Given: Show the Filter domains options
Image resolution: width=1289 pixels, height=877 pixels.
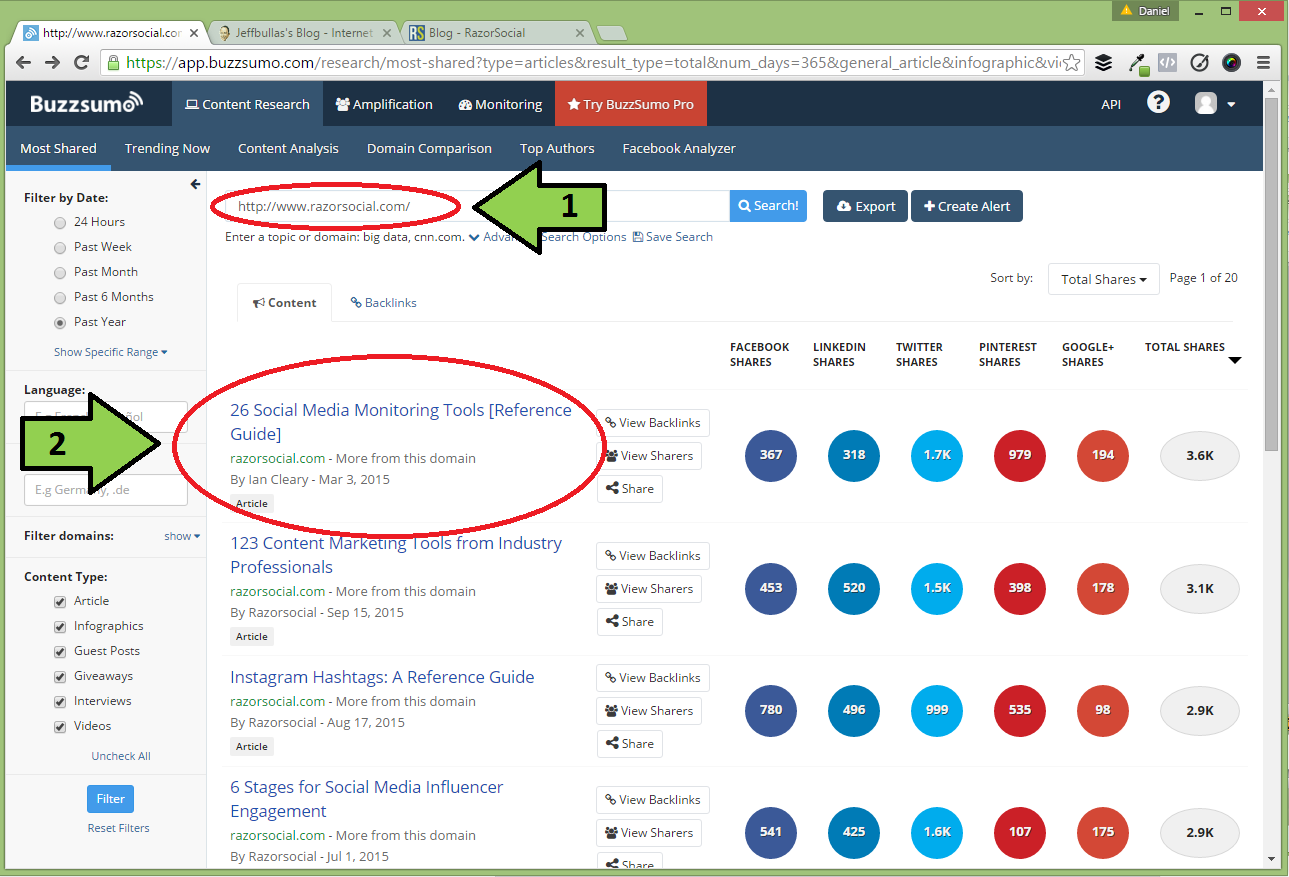Looking at the screenshot, I should [x=181, y=536].
